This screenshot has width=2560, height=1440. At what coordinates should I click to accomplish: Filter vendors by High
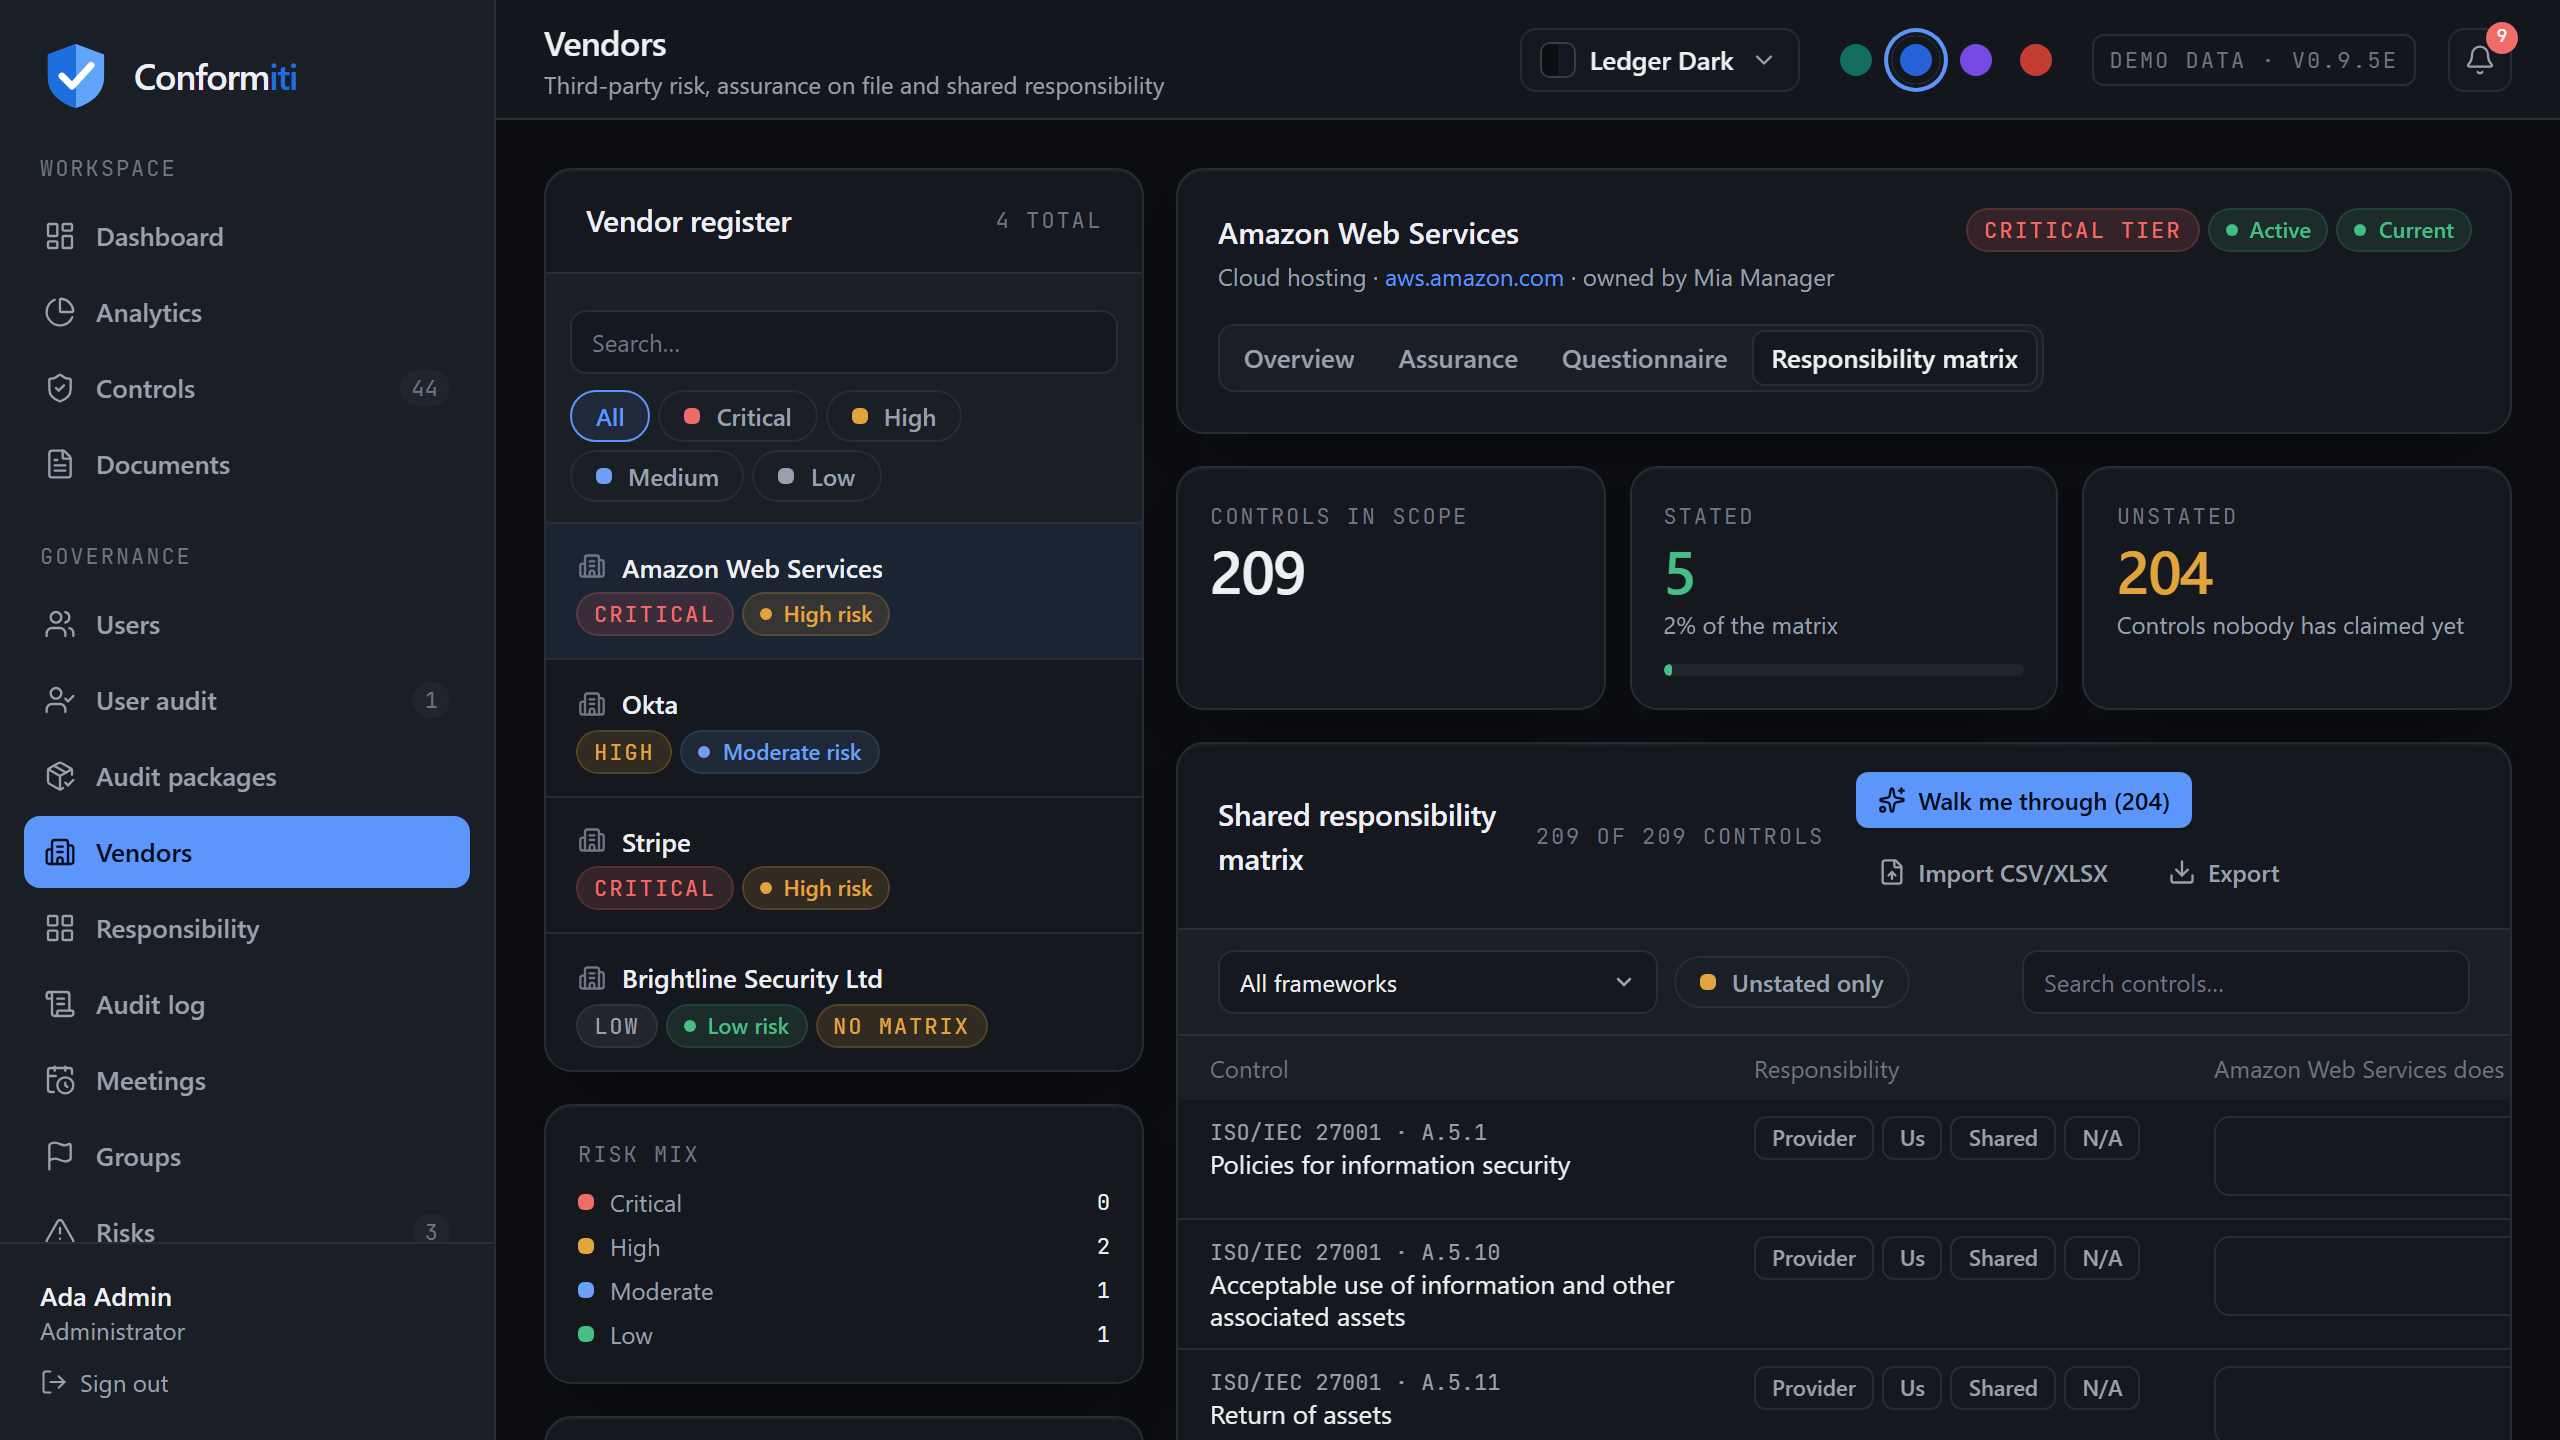point(893,417)
